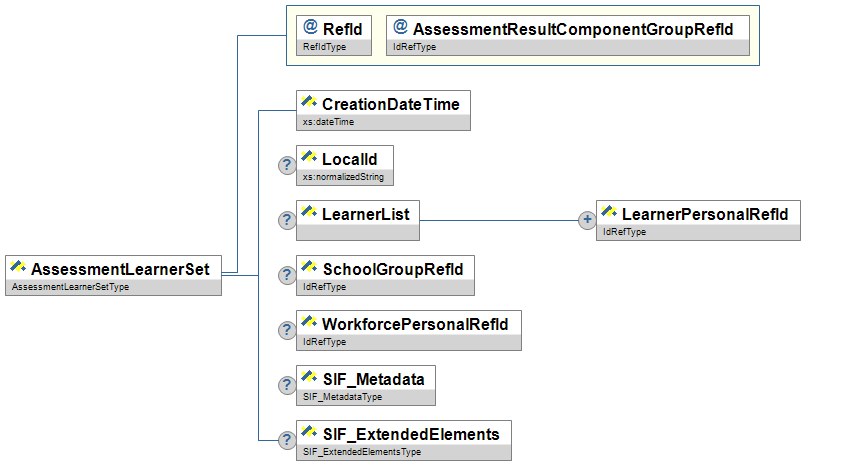Screen dimensions: 841x465
Task: Open the LearnerList element
Action: [365, 213]
